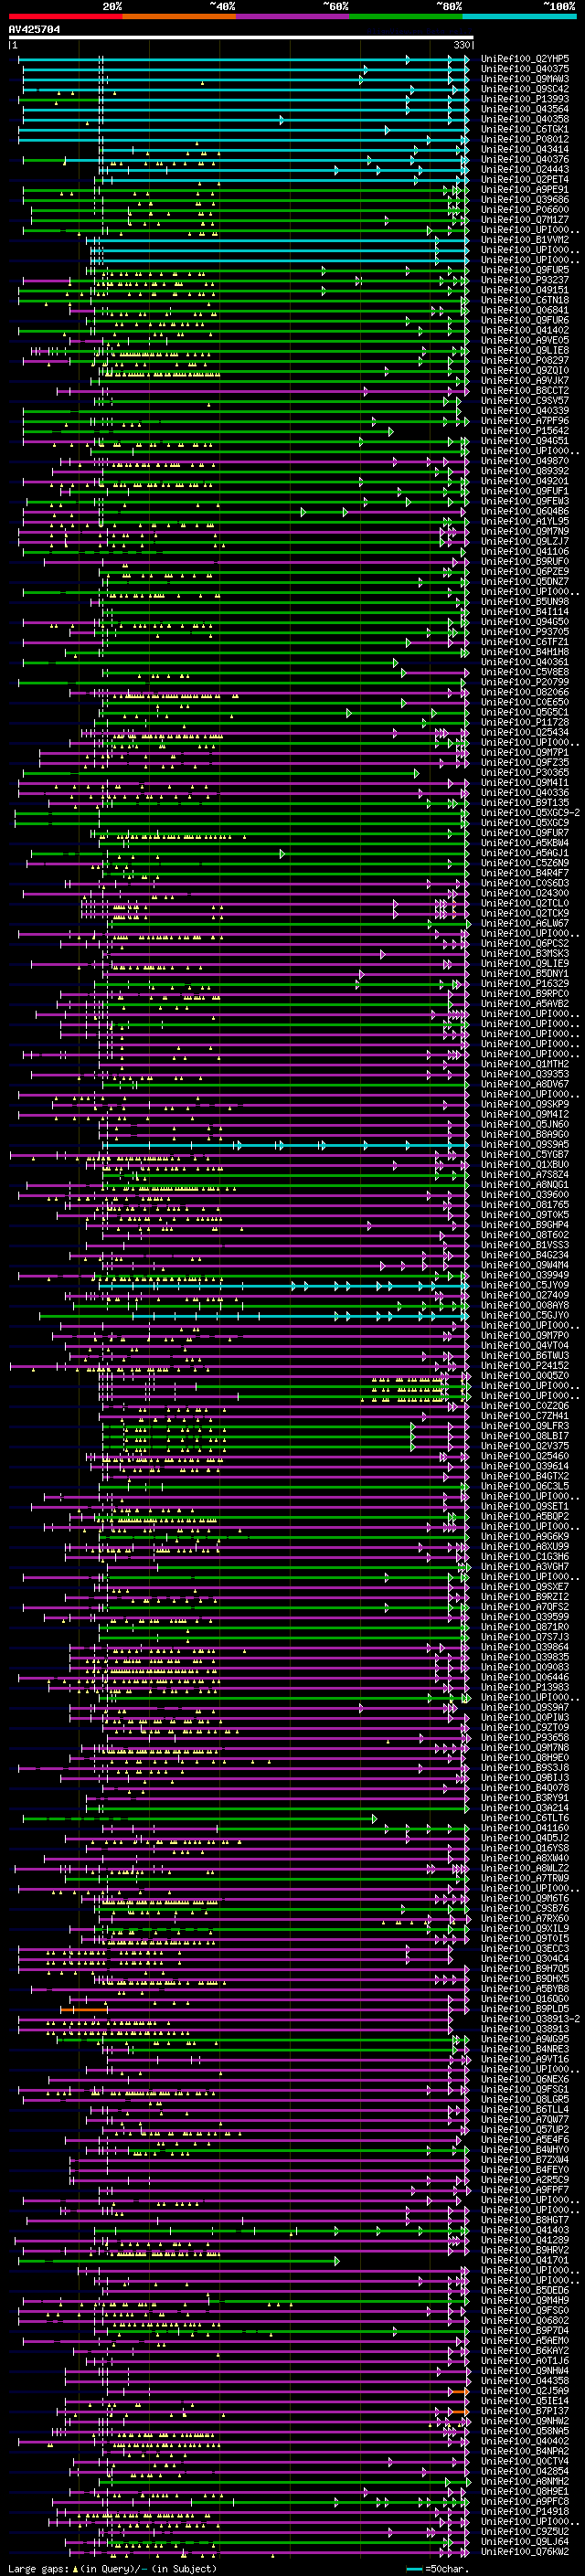This screenshot has width=585, height=2576.
Task: Pick hit UniRef100_Q43414
Action: [525, 149]
